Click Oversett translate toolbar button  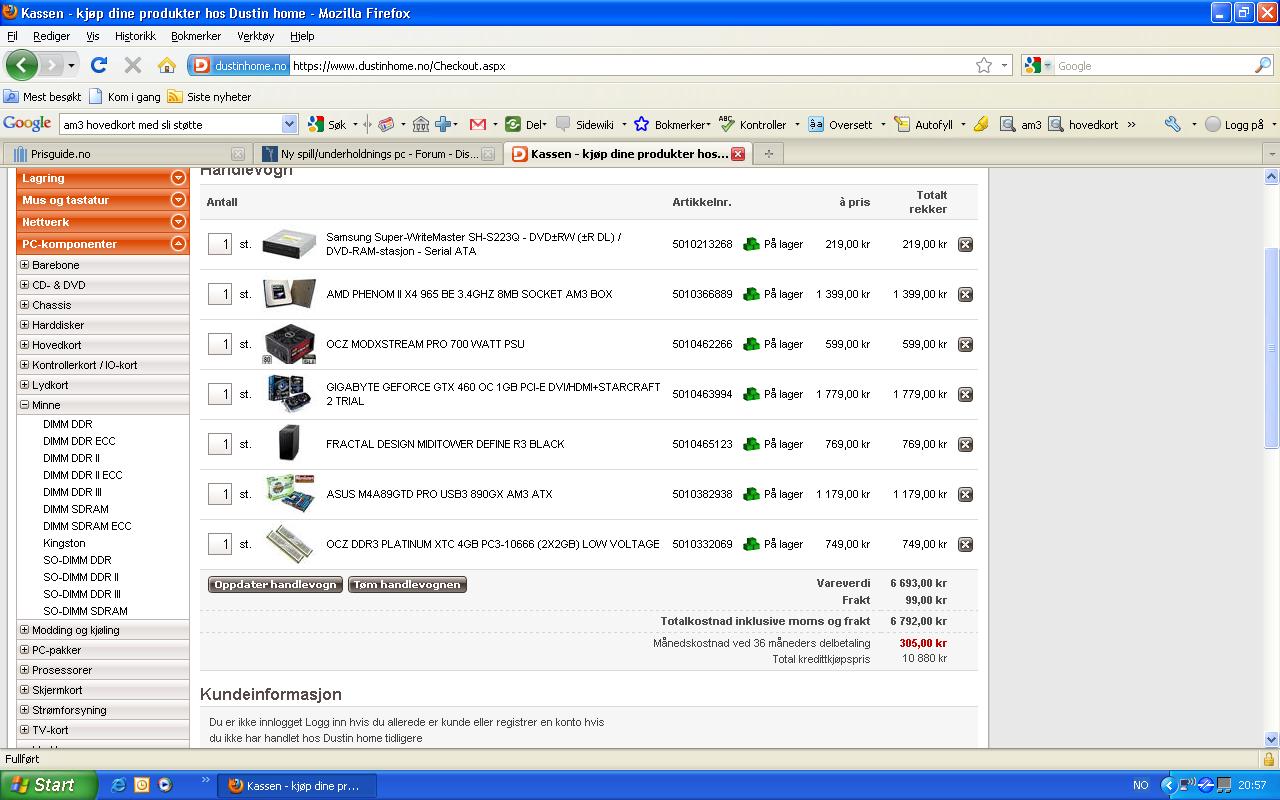(840, 124)
